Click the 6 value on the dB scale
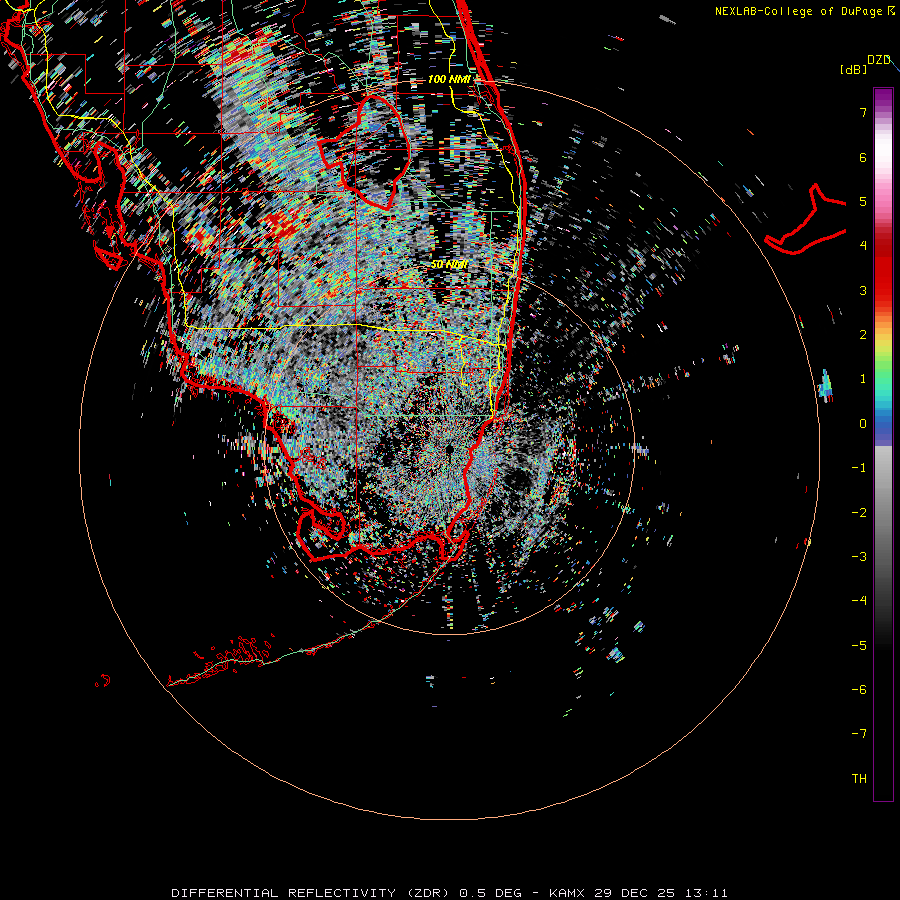 tap(863, 157)
